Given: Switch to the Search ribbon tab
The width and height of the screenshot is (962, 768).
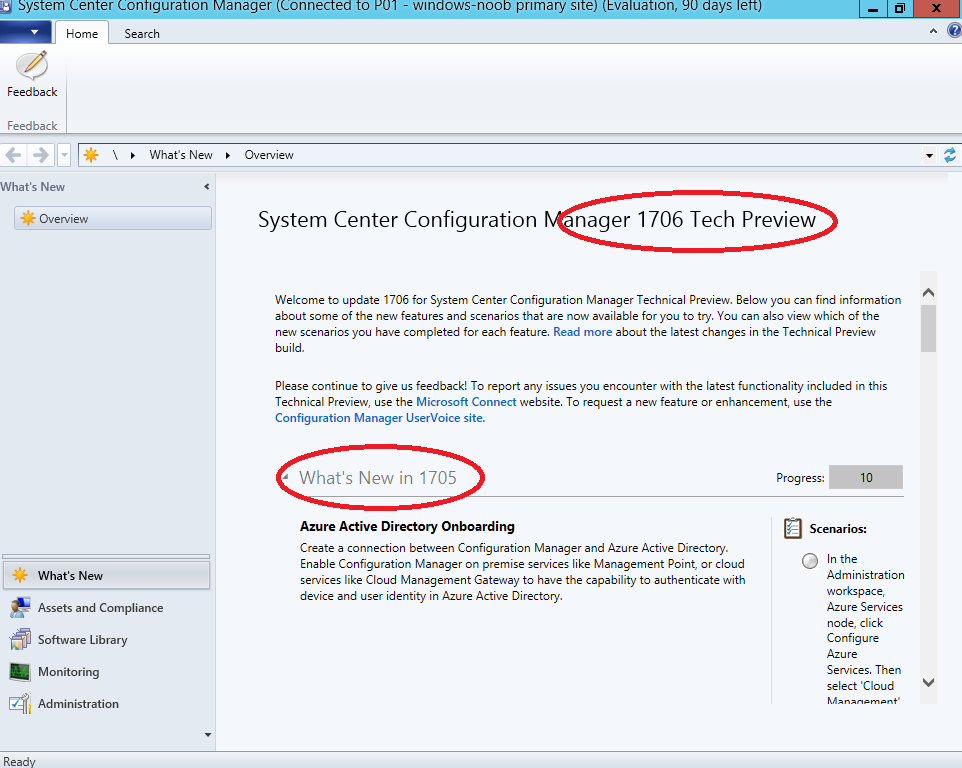Looking at the screenshot, I should coord(142,34).
